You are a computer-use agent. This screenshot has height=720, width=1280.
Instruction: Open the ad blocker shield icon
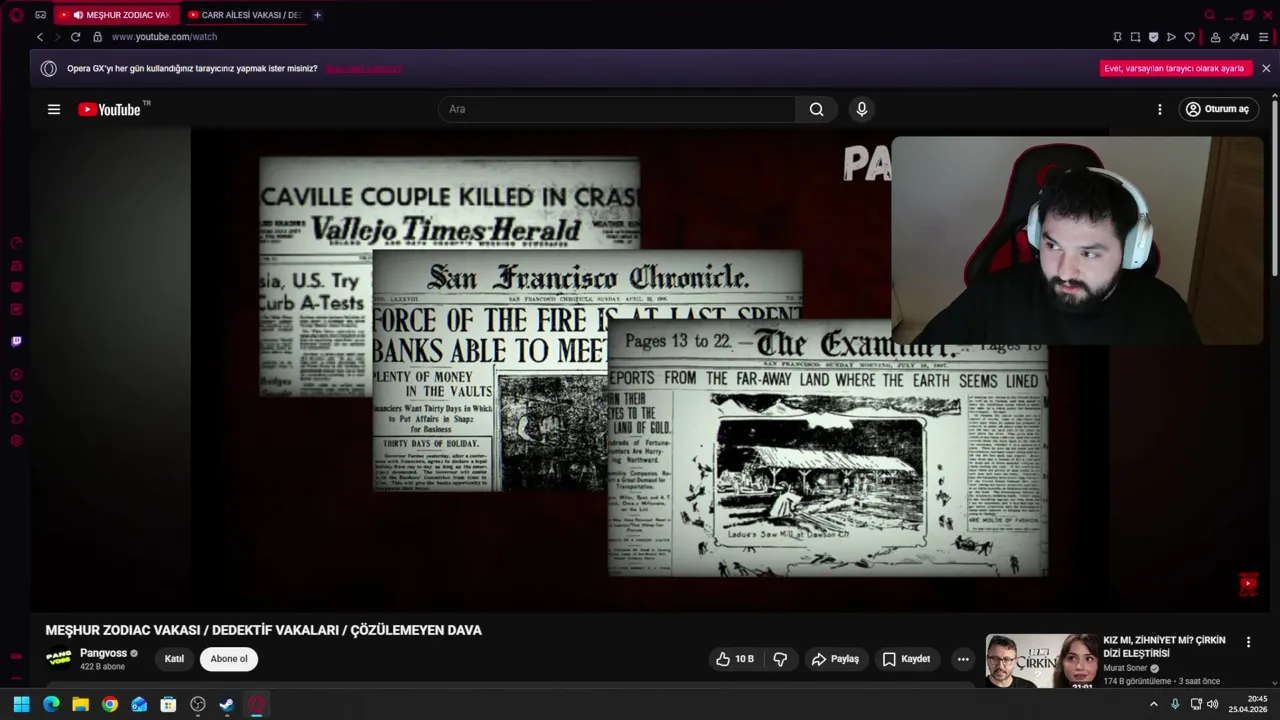(1153, 37)
